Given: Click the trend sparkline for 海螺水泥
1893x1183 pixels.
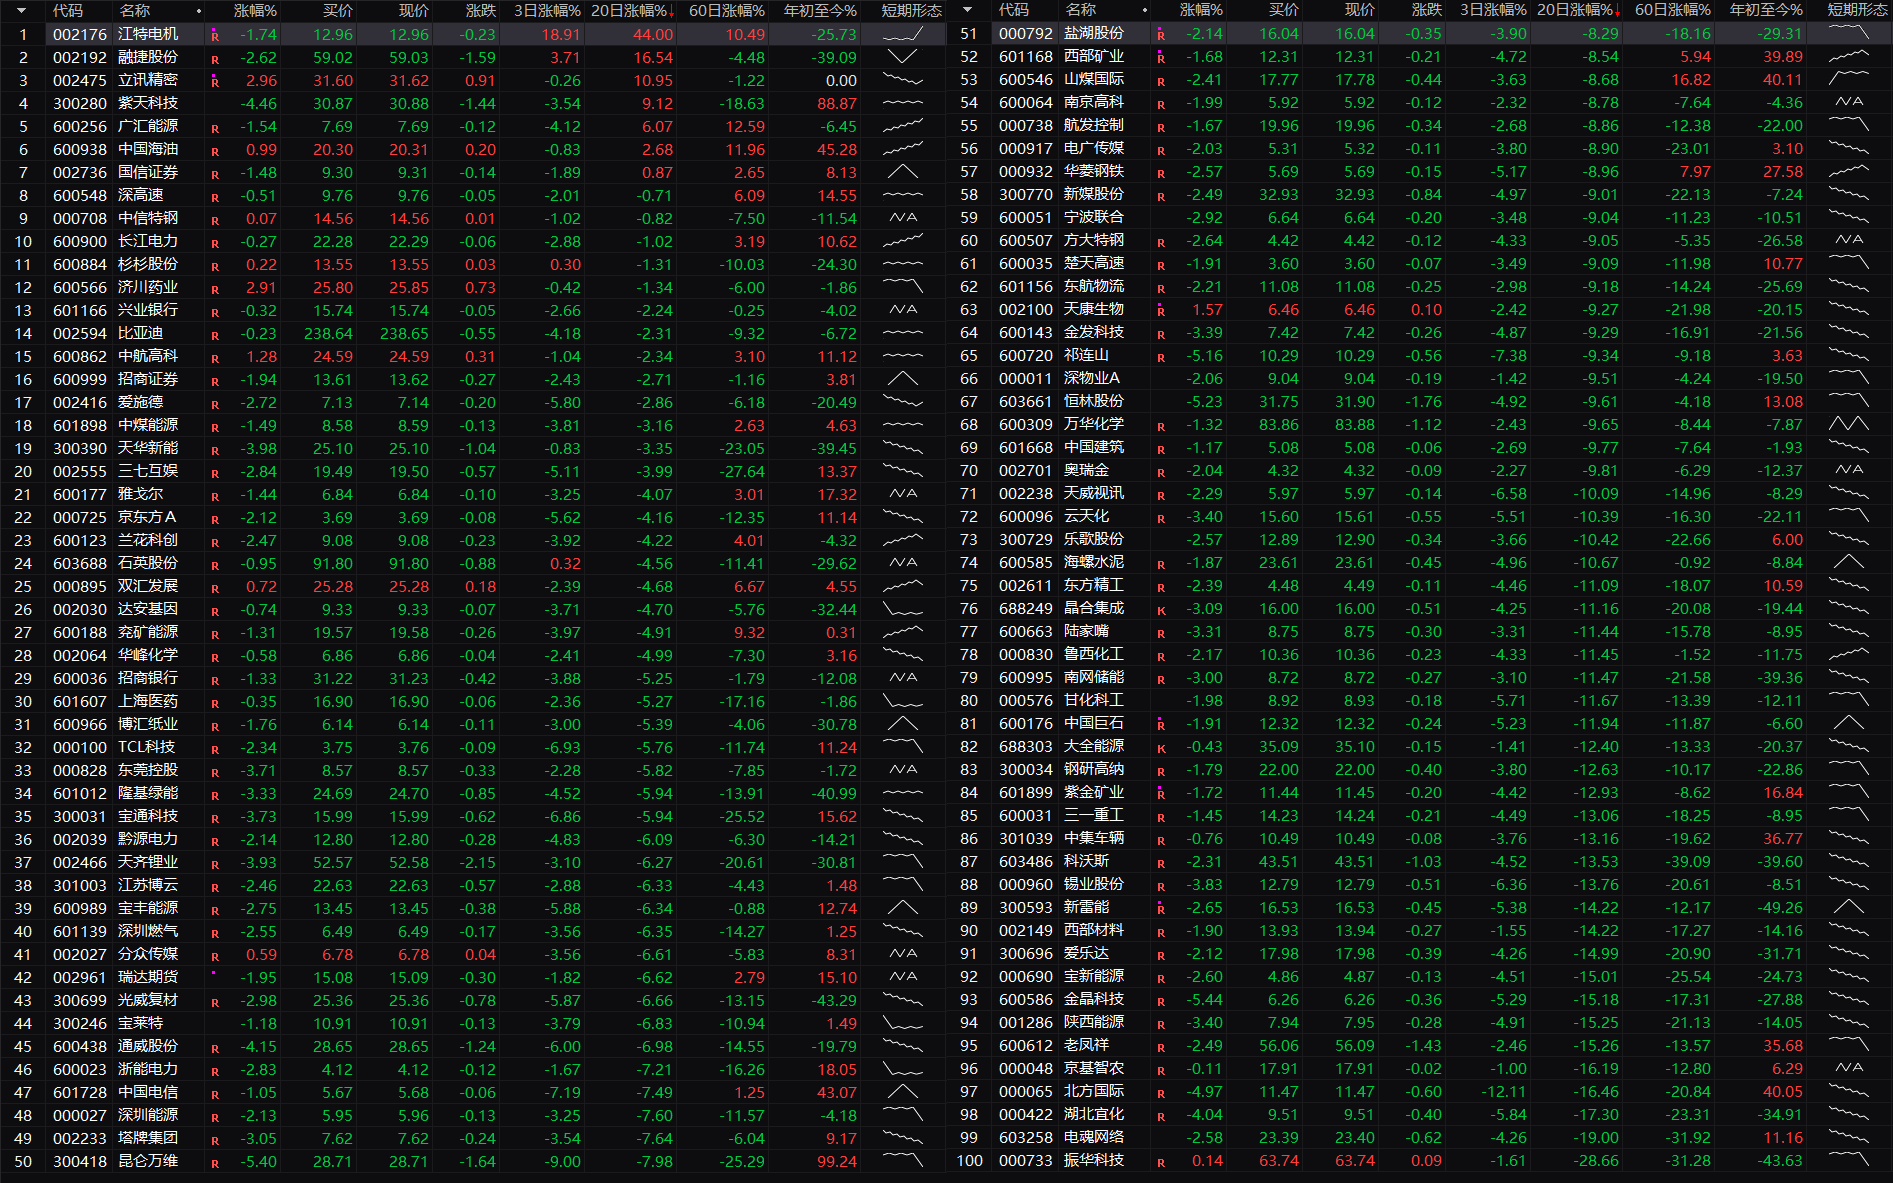Looking at the screenshot, I should tap(1849, 562).
